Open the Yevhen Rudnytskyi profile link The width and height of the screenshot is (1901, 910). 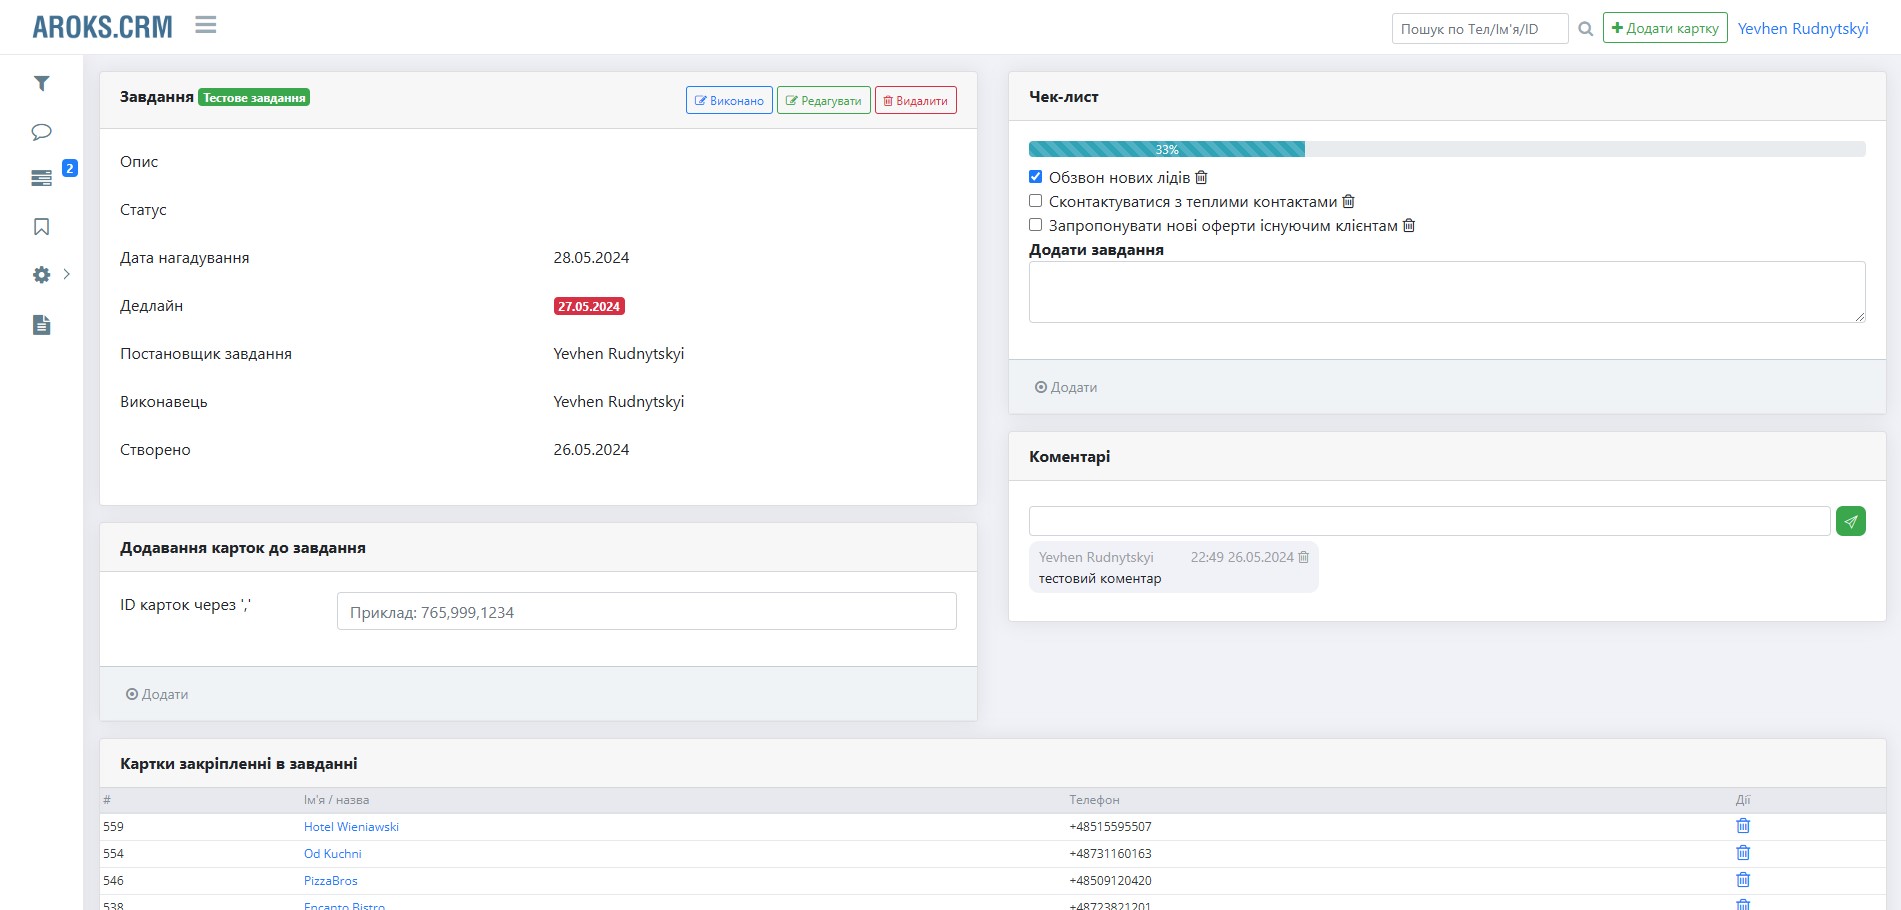click(x=1803, y=28)
